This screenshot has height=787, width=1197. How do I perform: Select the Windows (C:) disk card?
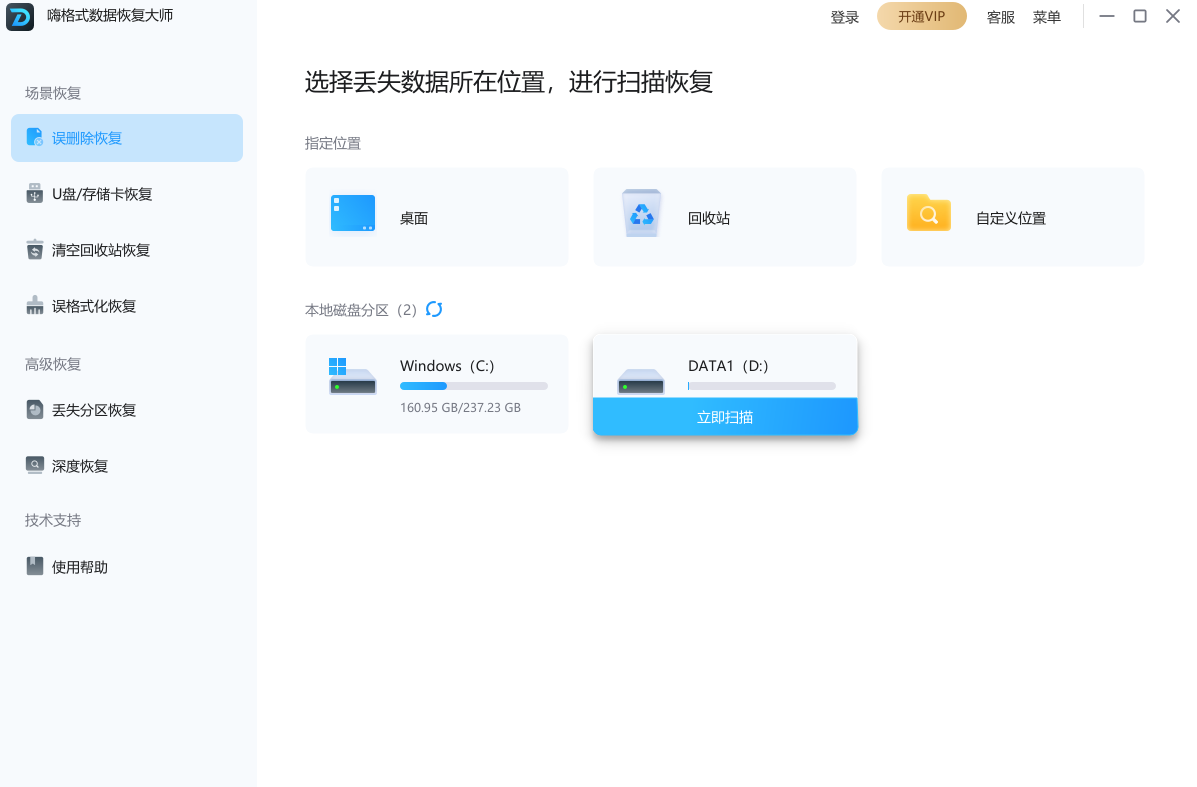[x=436, y=384]
